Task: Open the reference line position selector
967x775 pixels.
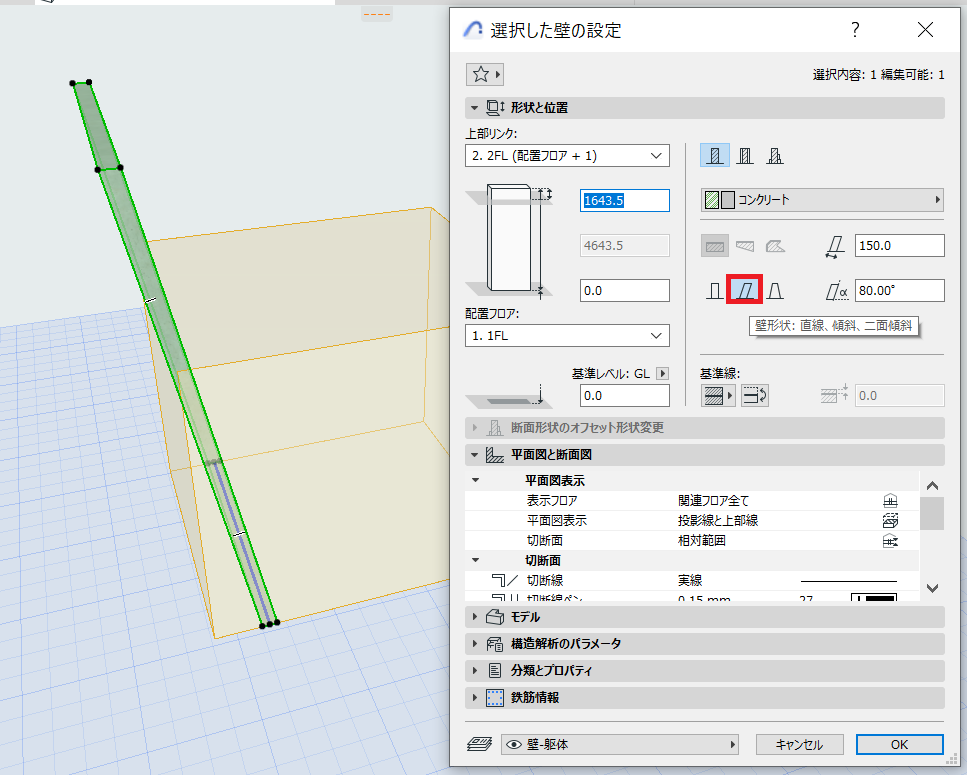Action: click(x=718, y=396)
